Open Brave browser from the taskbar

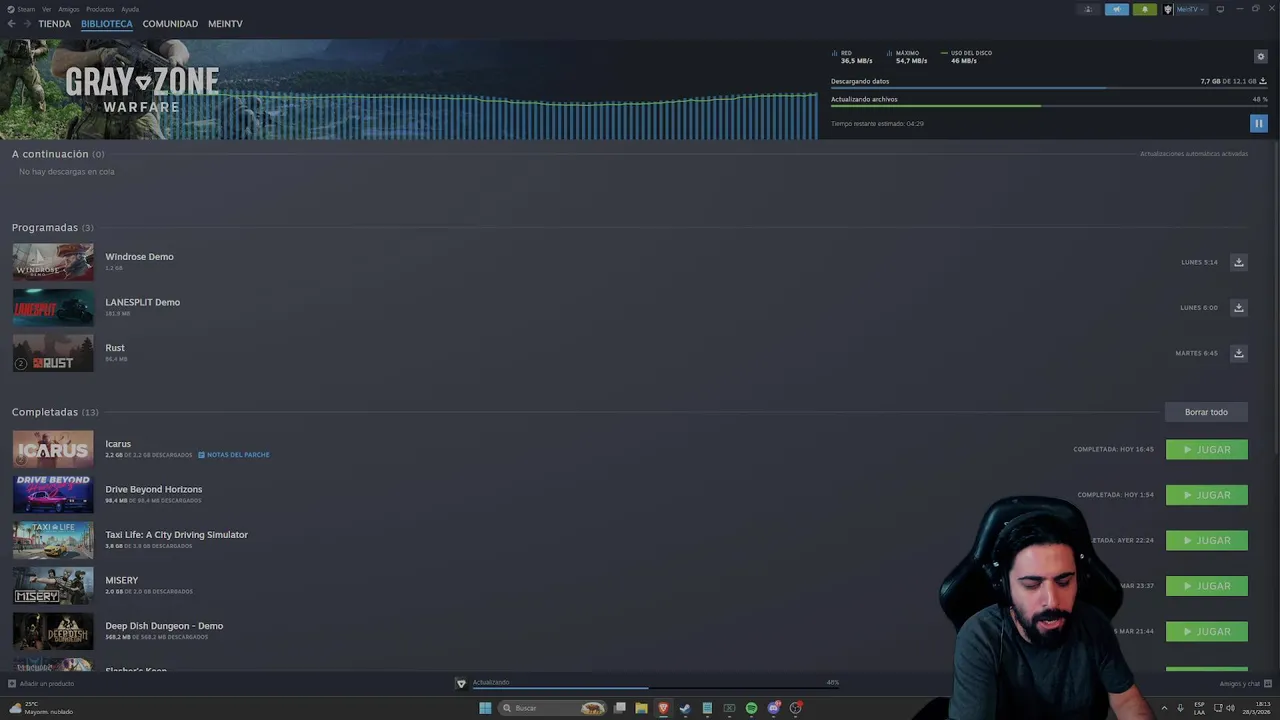tap(663, 708)
